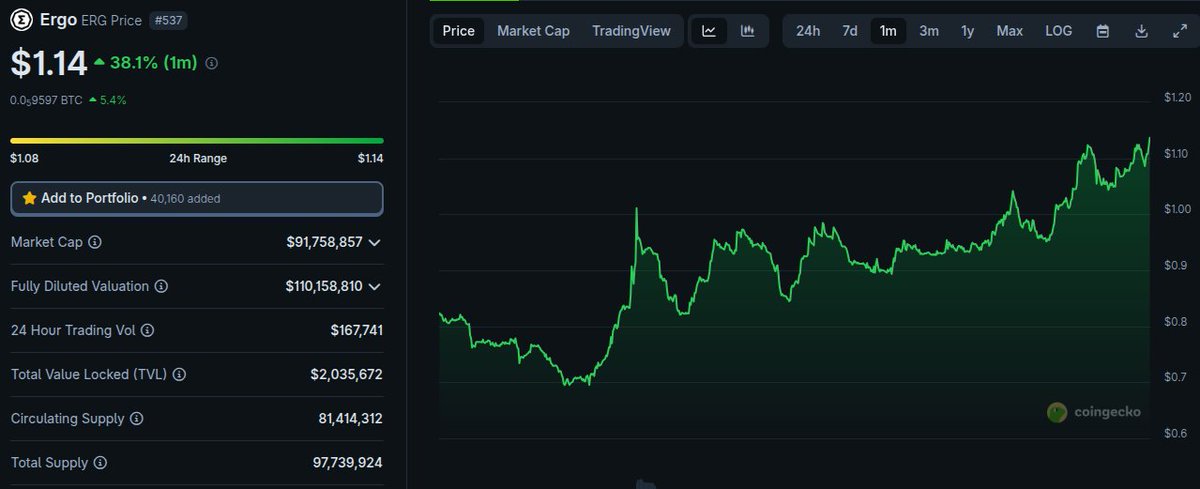1200x489 pixels.
Task: Show Circulating Supply info icon
Action: tap(137, 419)
